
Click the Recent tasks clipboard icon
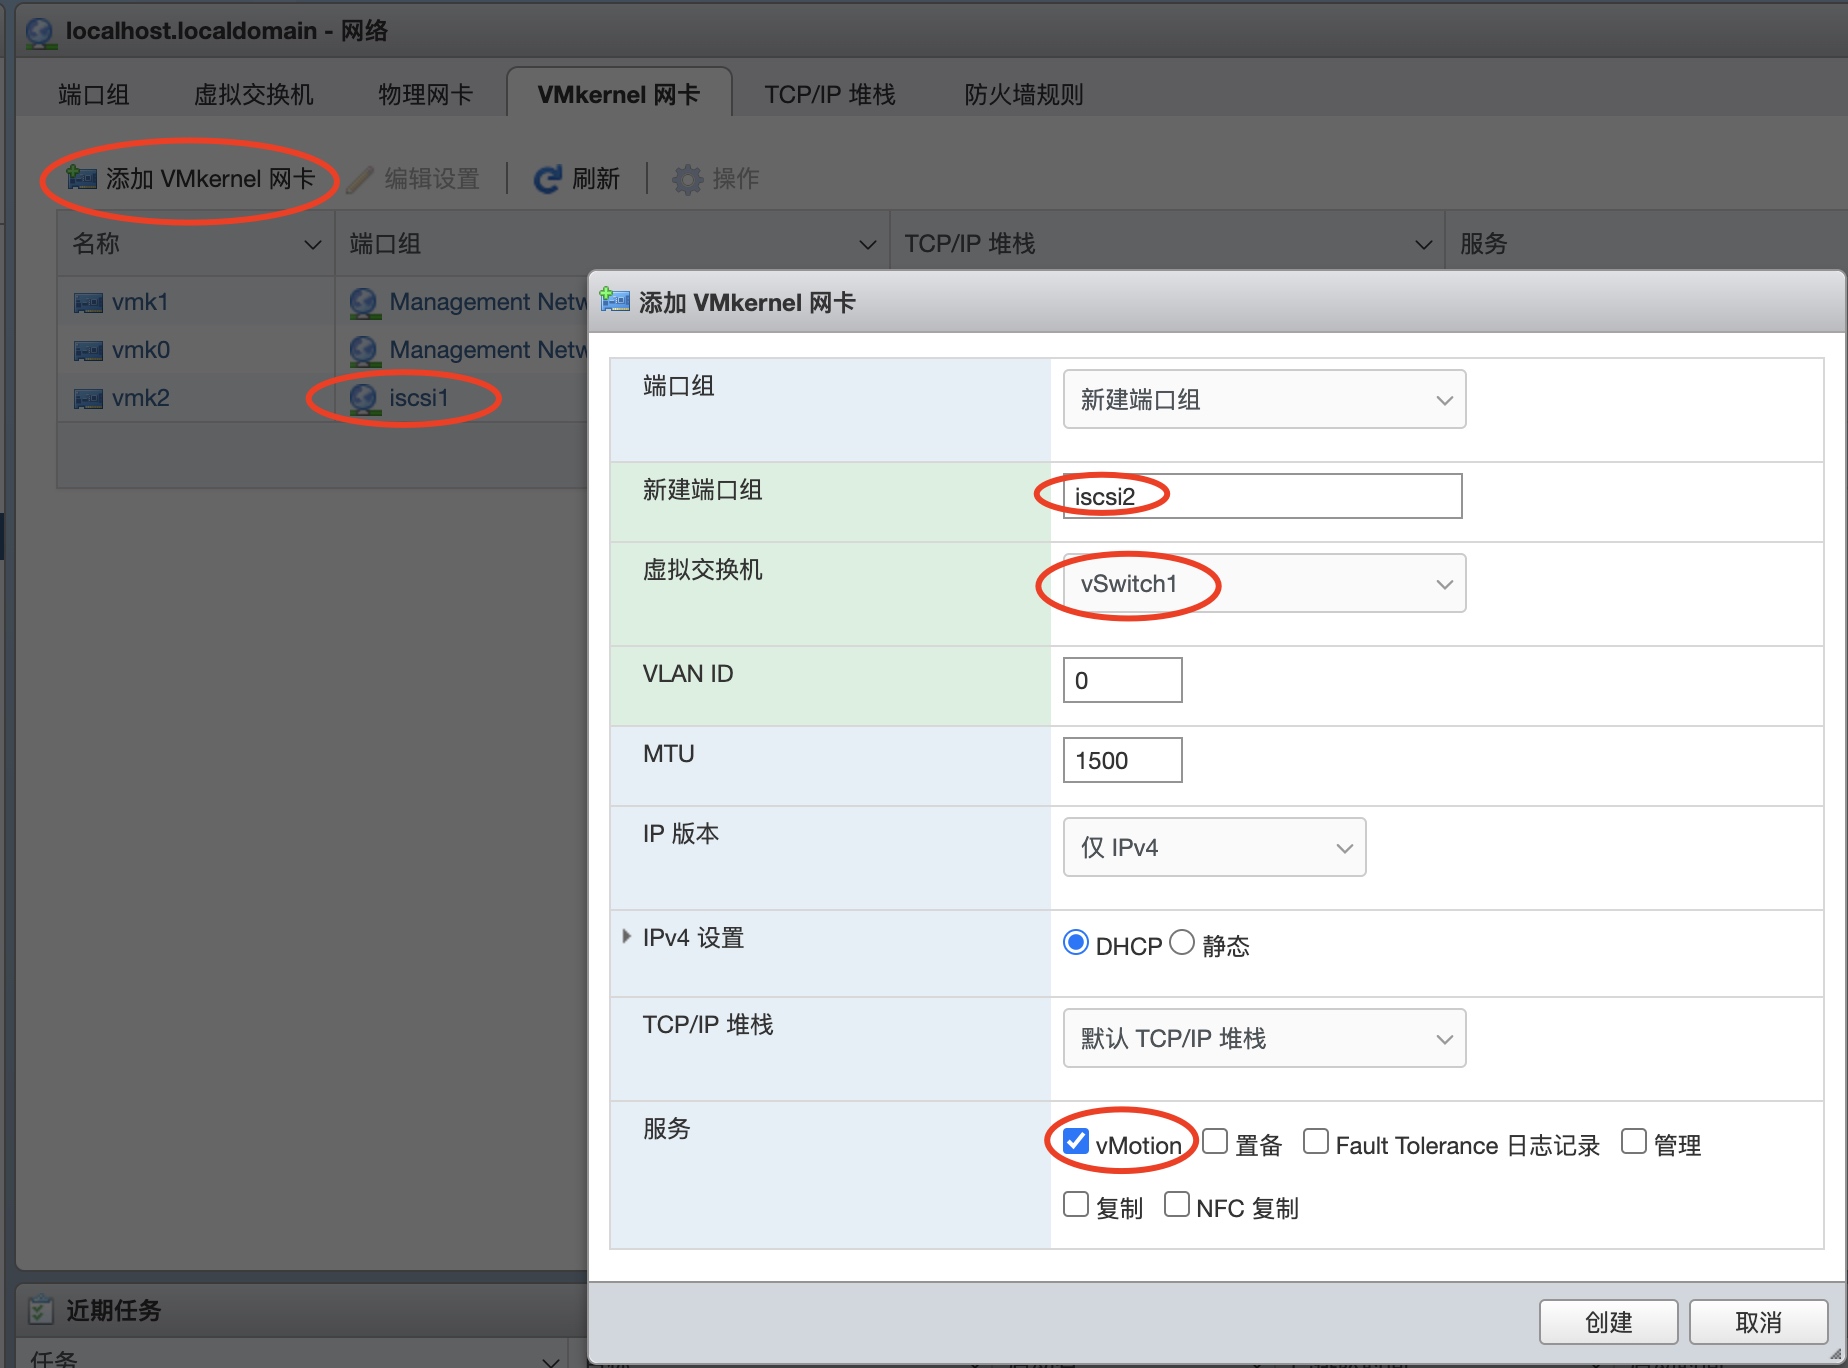point(41,1309)
